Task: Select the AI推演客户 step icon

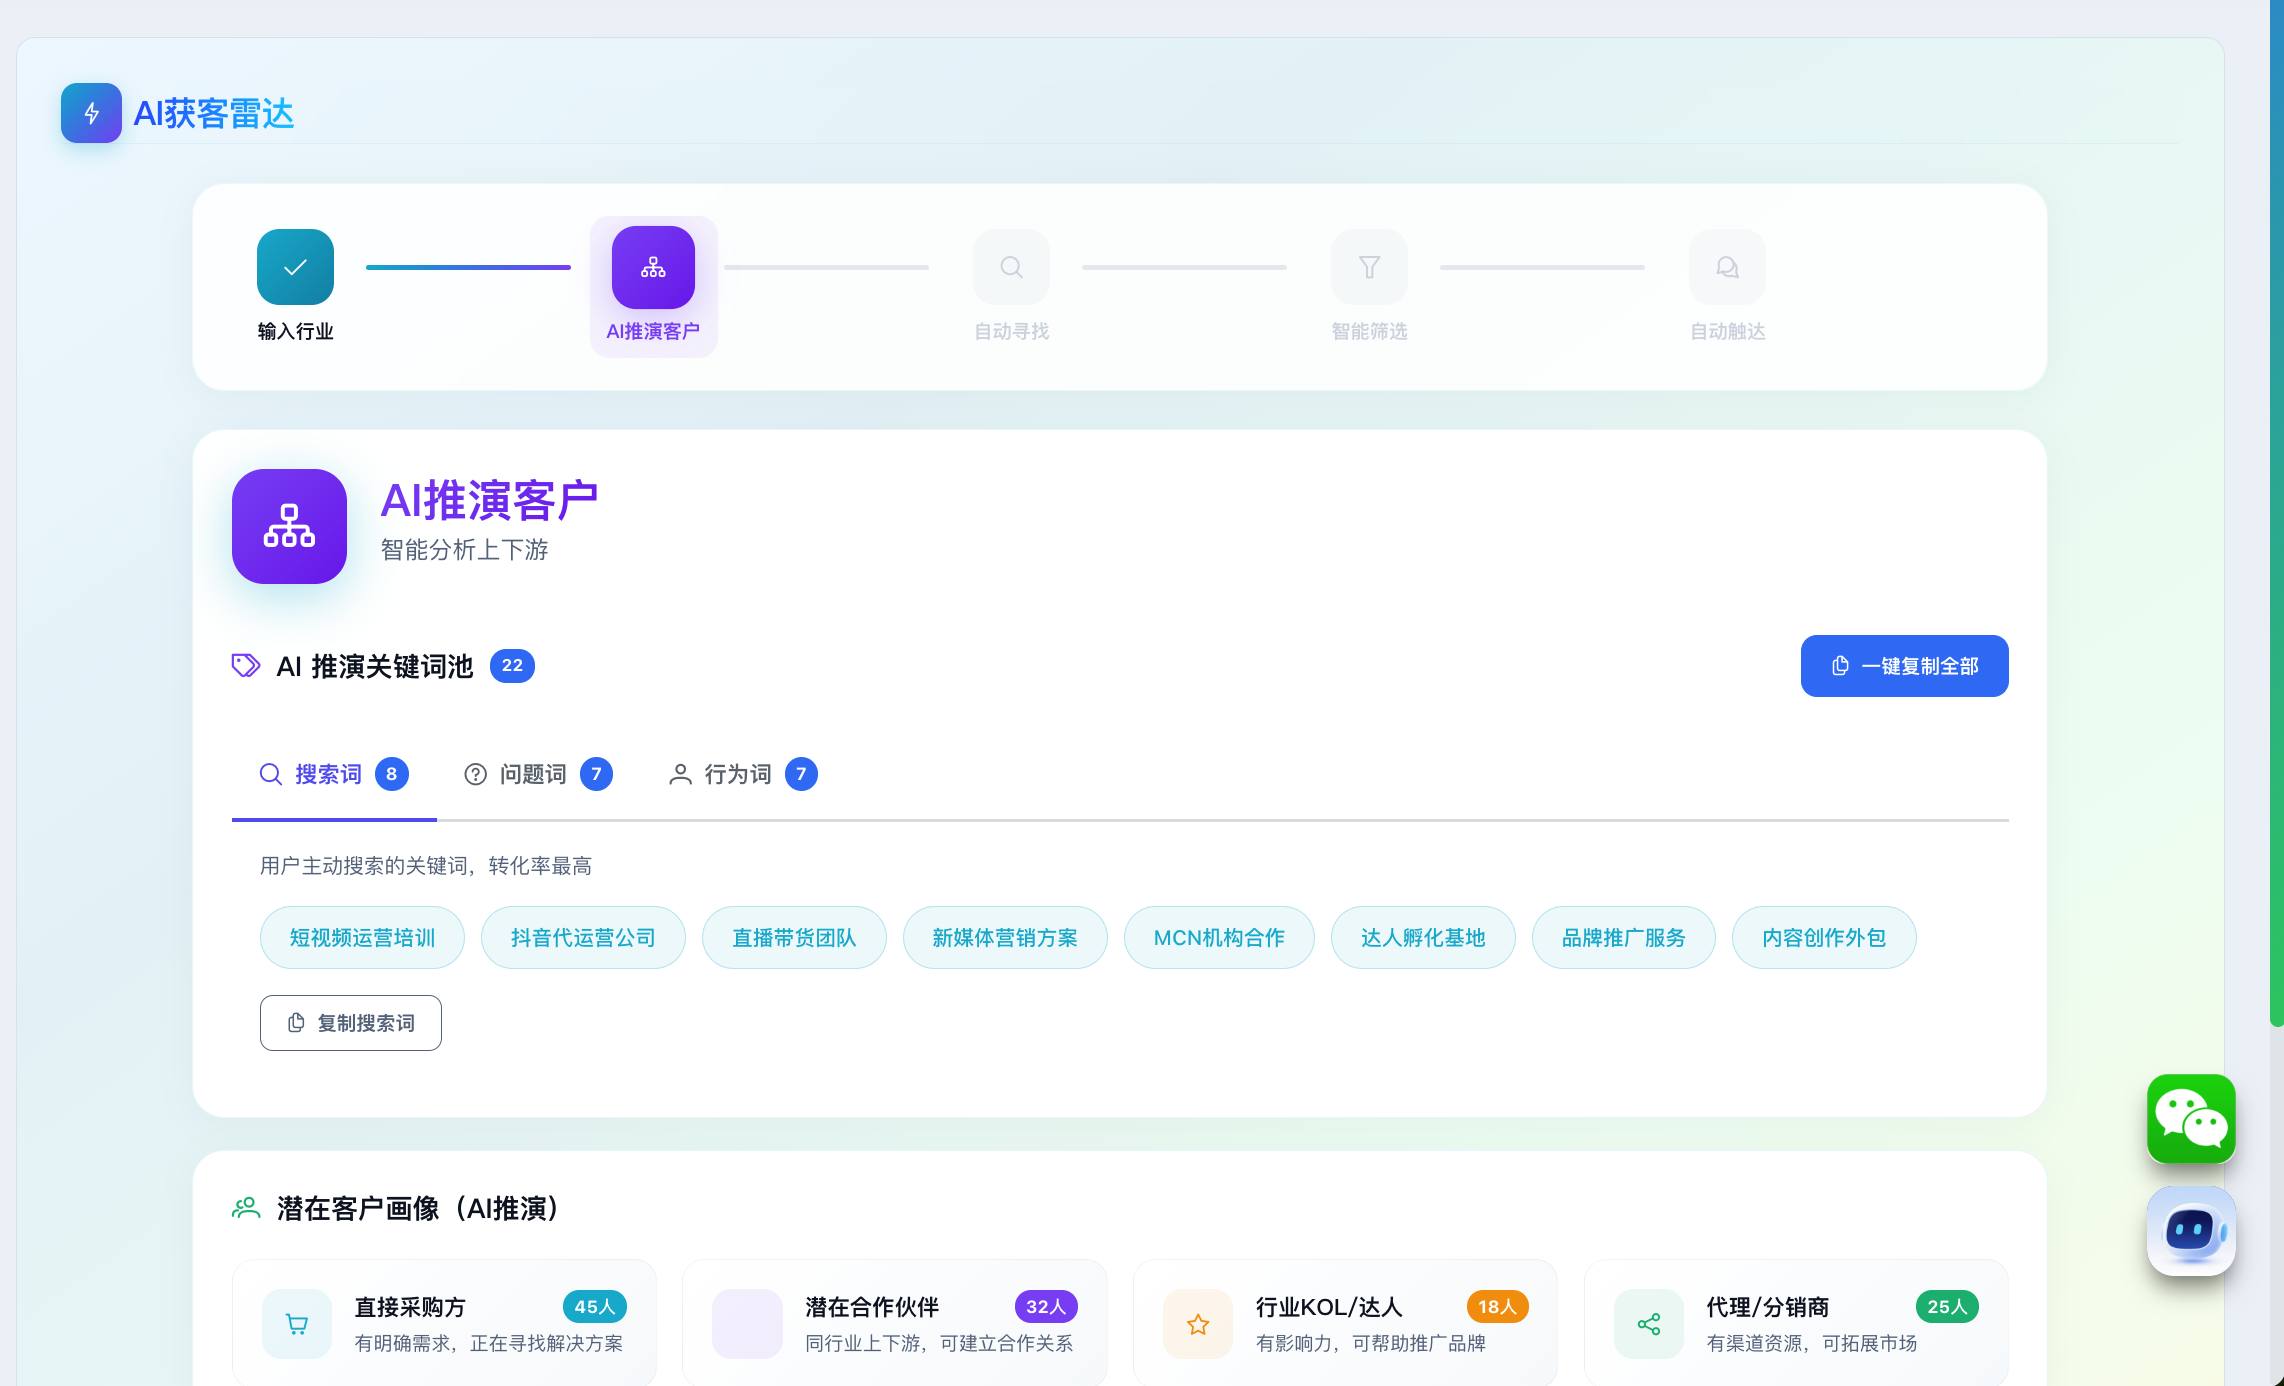Action: click(x=653, y=267)
